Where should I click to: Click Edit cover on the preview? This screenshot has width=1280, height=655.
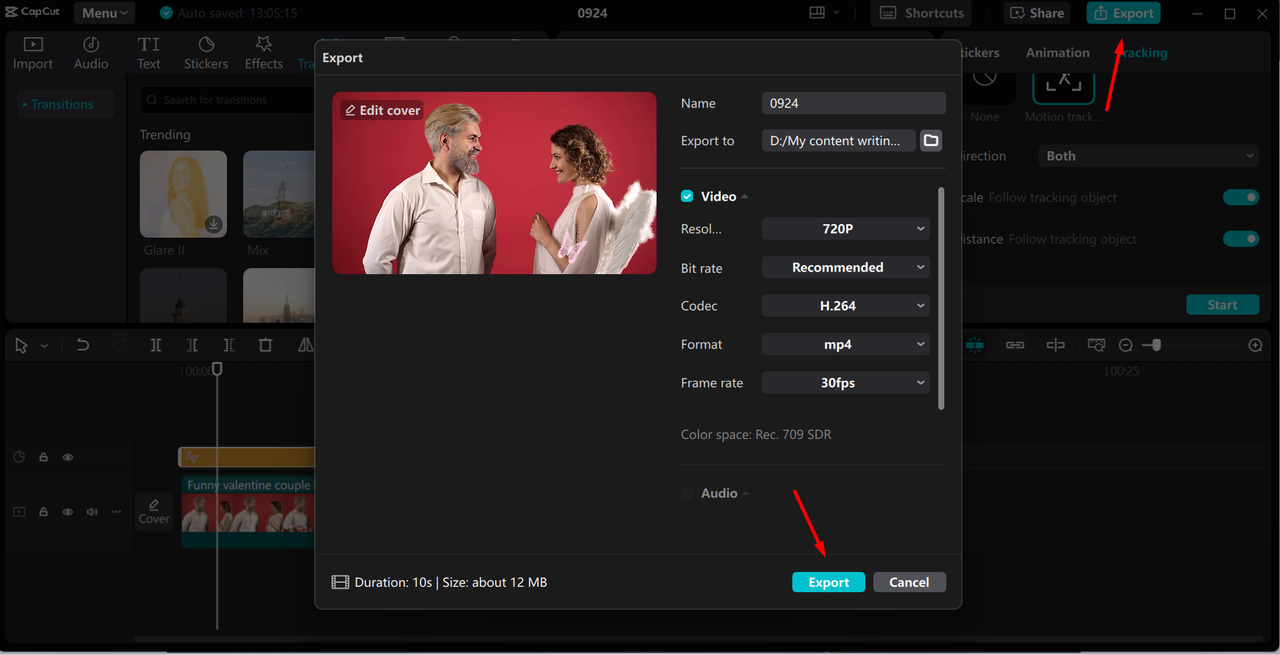[x=382, y=110]
